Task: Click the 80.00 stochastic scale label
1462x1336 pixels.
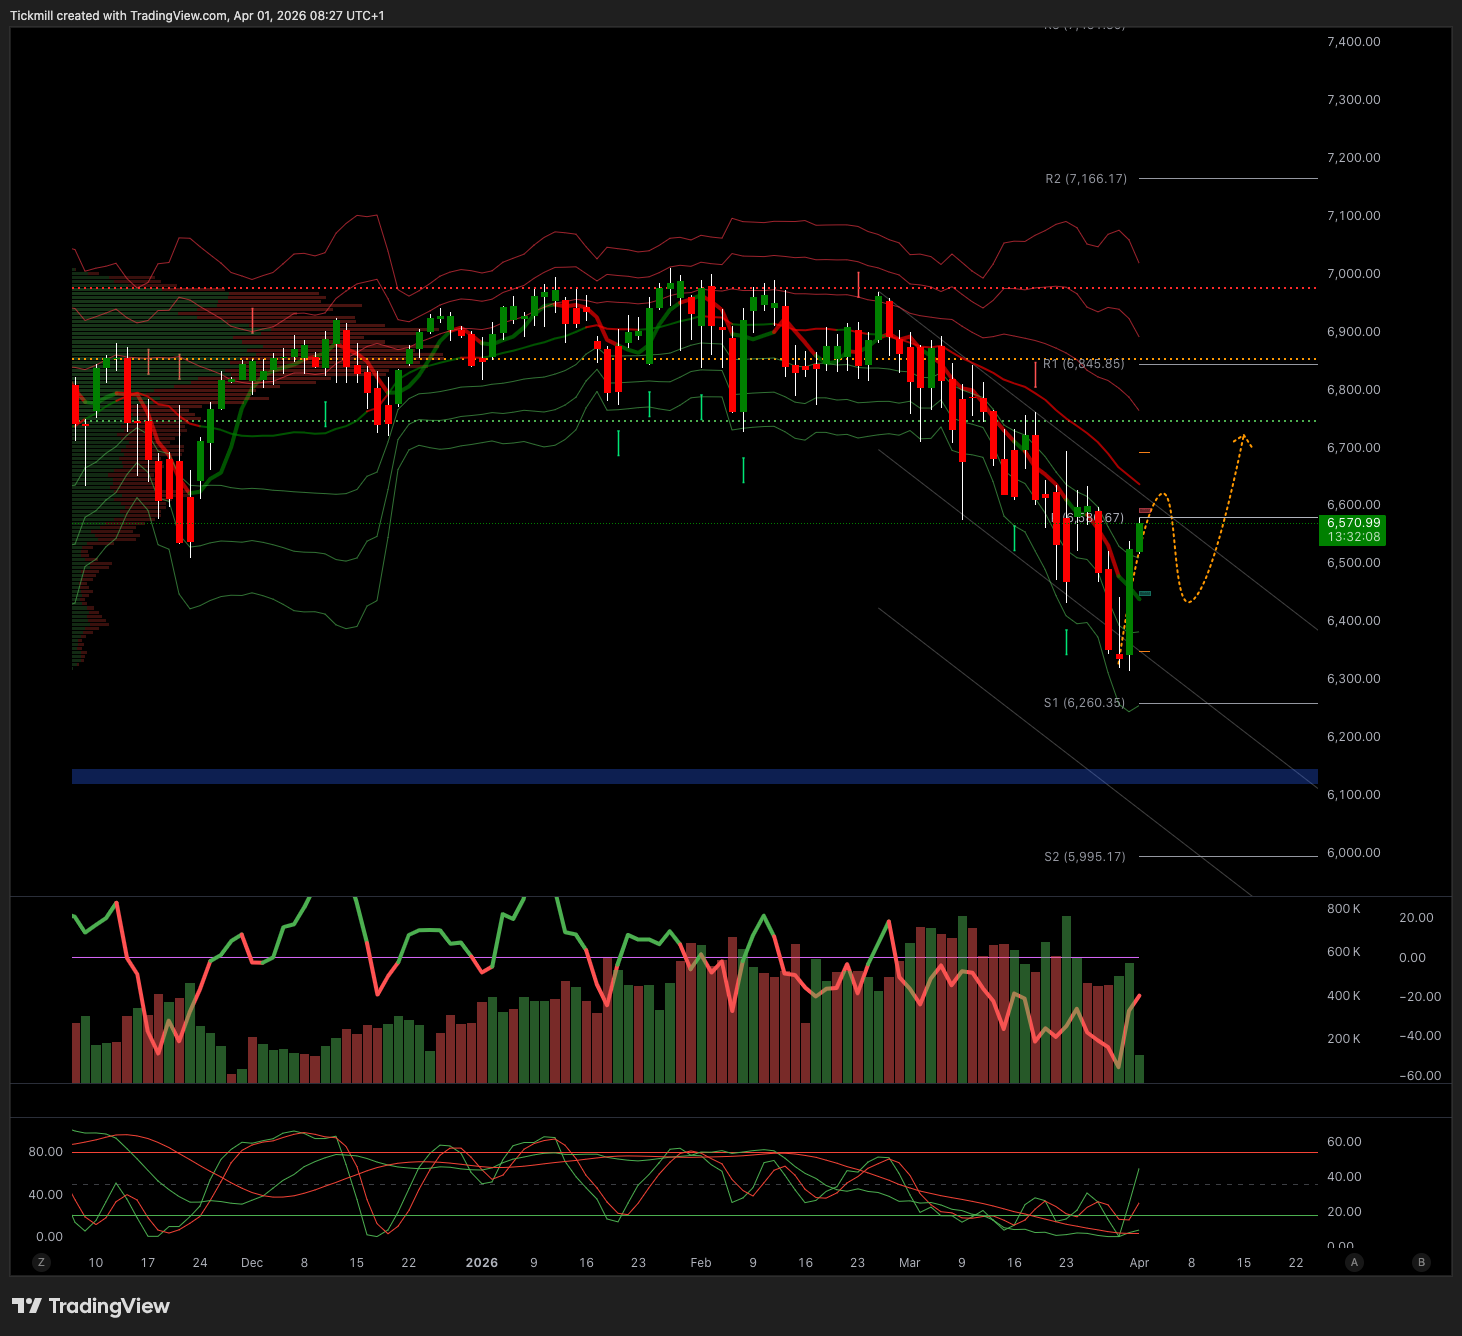Action: (45, 1152)
